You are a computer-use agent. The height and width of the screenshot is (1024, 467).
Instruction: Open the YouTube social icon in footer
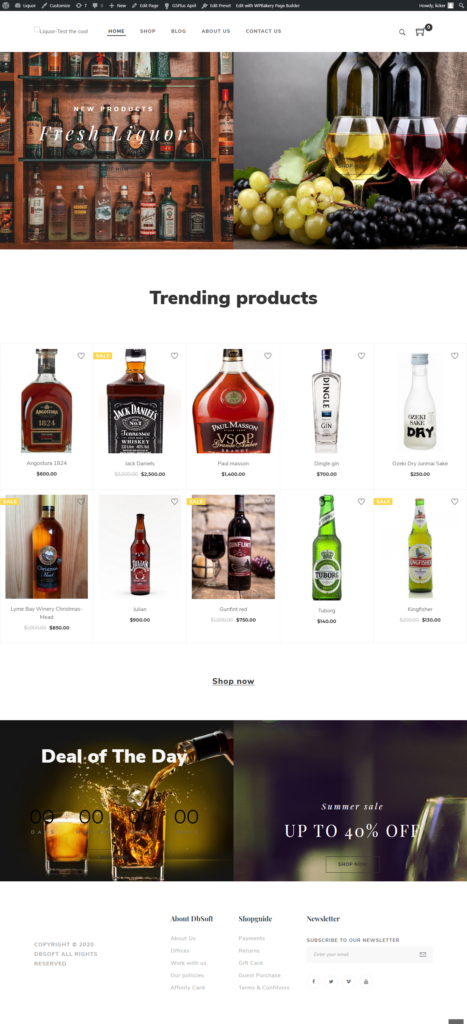click(x=366, y=981)
